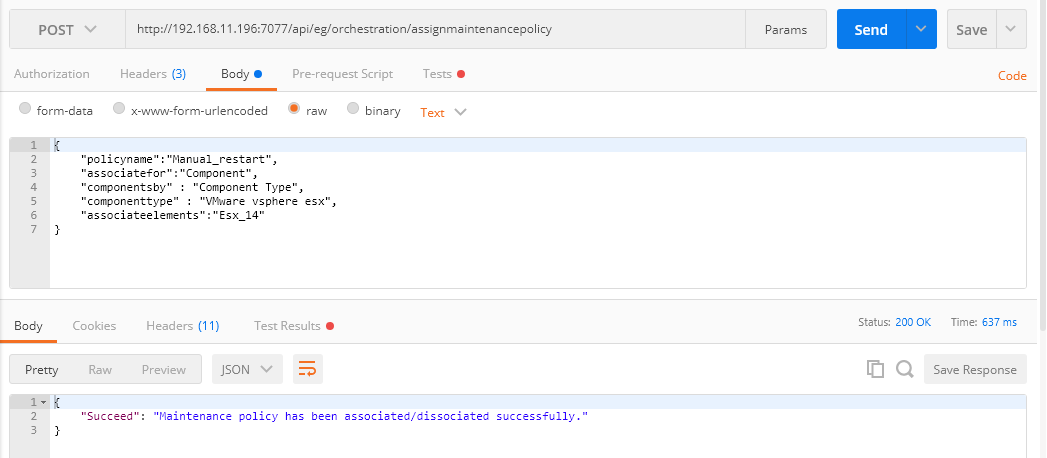Click the search response magnifier icon
Image resolution: width=1047 pixels, height=458 pixels.
click(x=905, y=369)
